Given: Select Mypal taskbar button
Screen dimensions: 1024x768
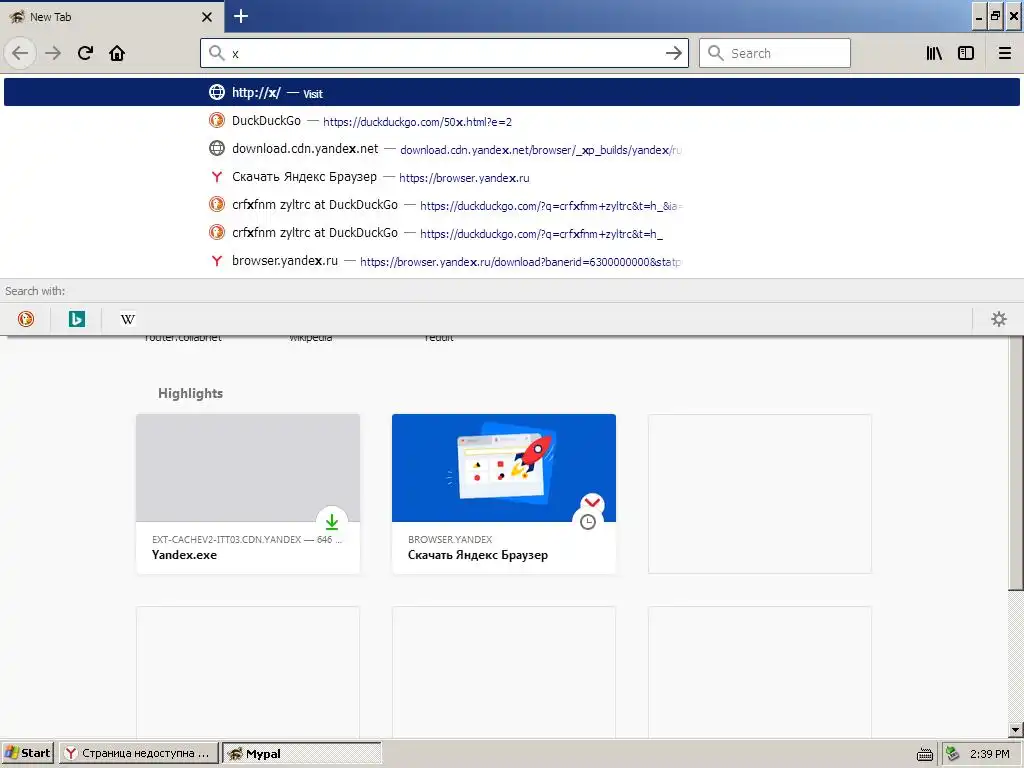Looking at the screenshot, I should pos(302,753).
